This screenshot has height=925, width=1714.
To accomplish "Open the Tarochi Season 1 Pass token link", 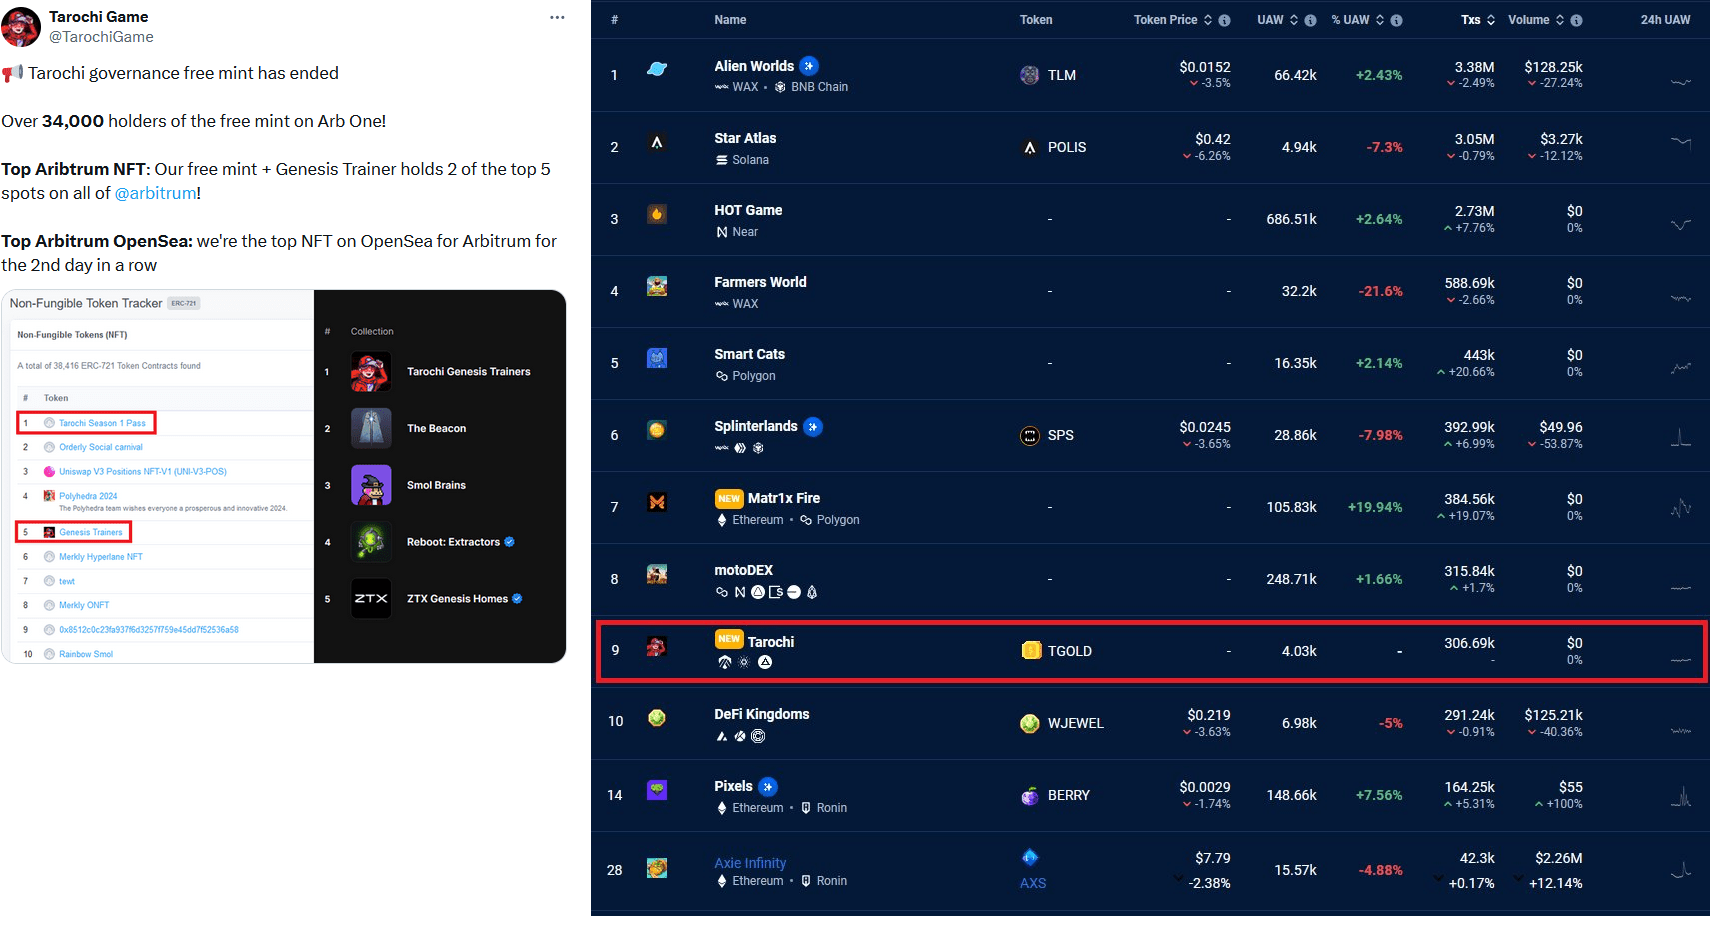I will pyautogui.click(x=102, y=423).
